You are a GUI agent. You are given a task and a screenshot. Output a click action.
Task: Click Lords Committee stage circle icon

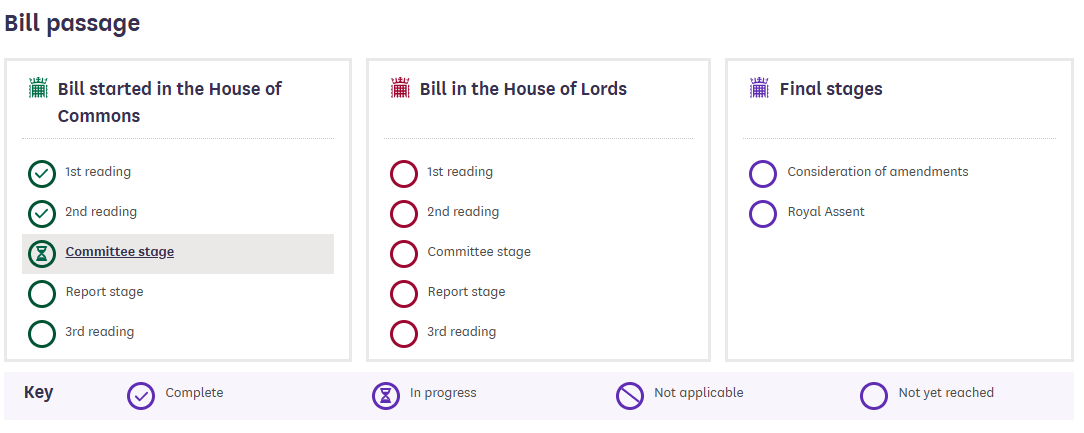(404, 254)
